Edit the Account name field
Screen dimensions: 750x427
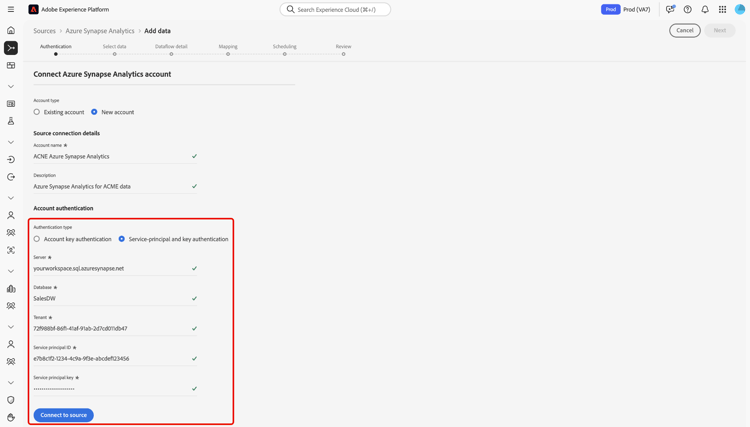point(115,156)
